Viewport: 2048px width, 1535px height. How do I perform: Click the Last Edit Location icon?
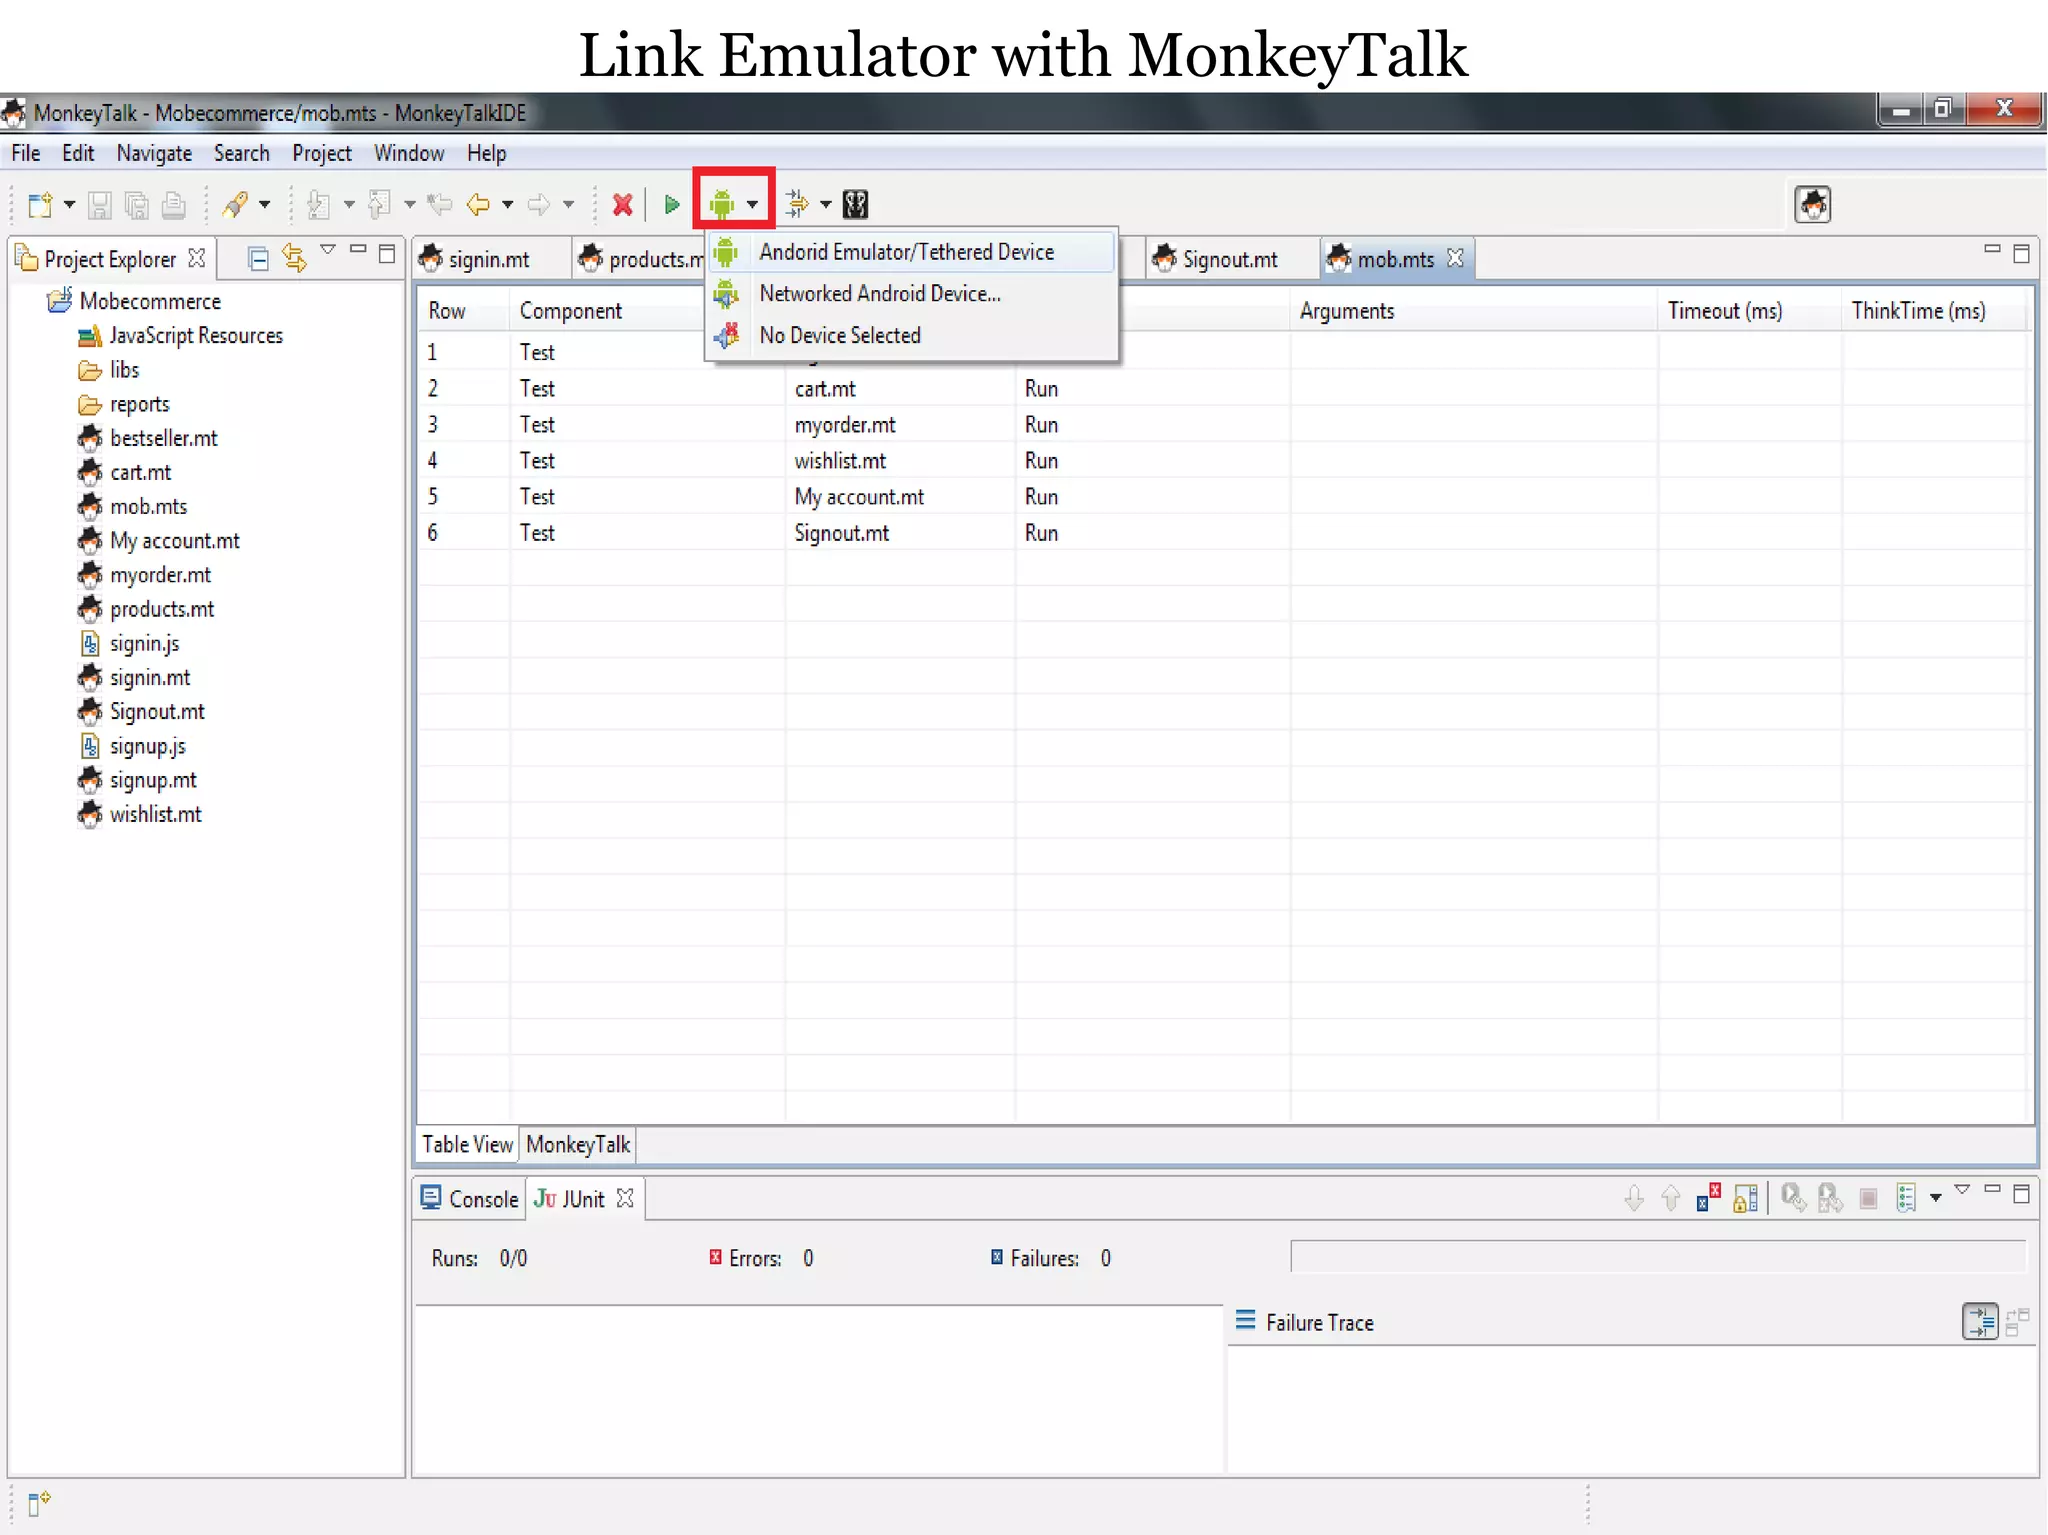click(440, 205)
